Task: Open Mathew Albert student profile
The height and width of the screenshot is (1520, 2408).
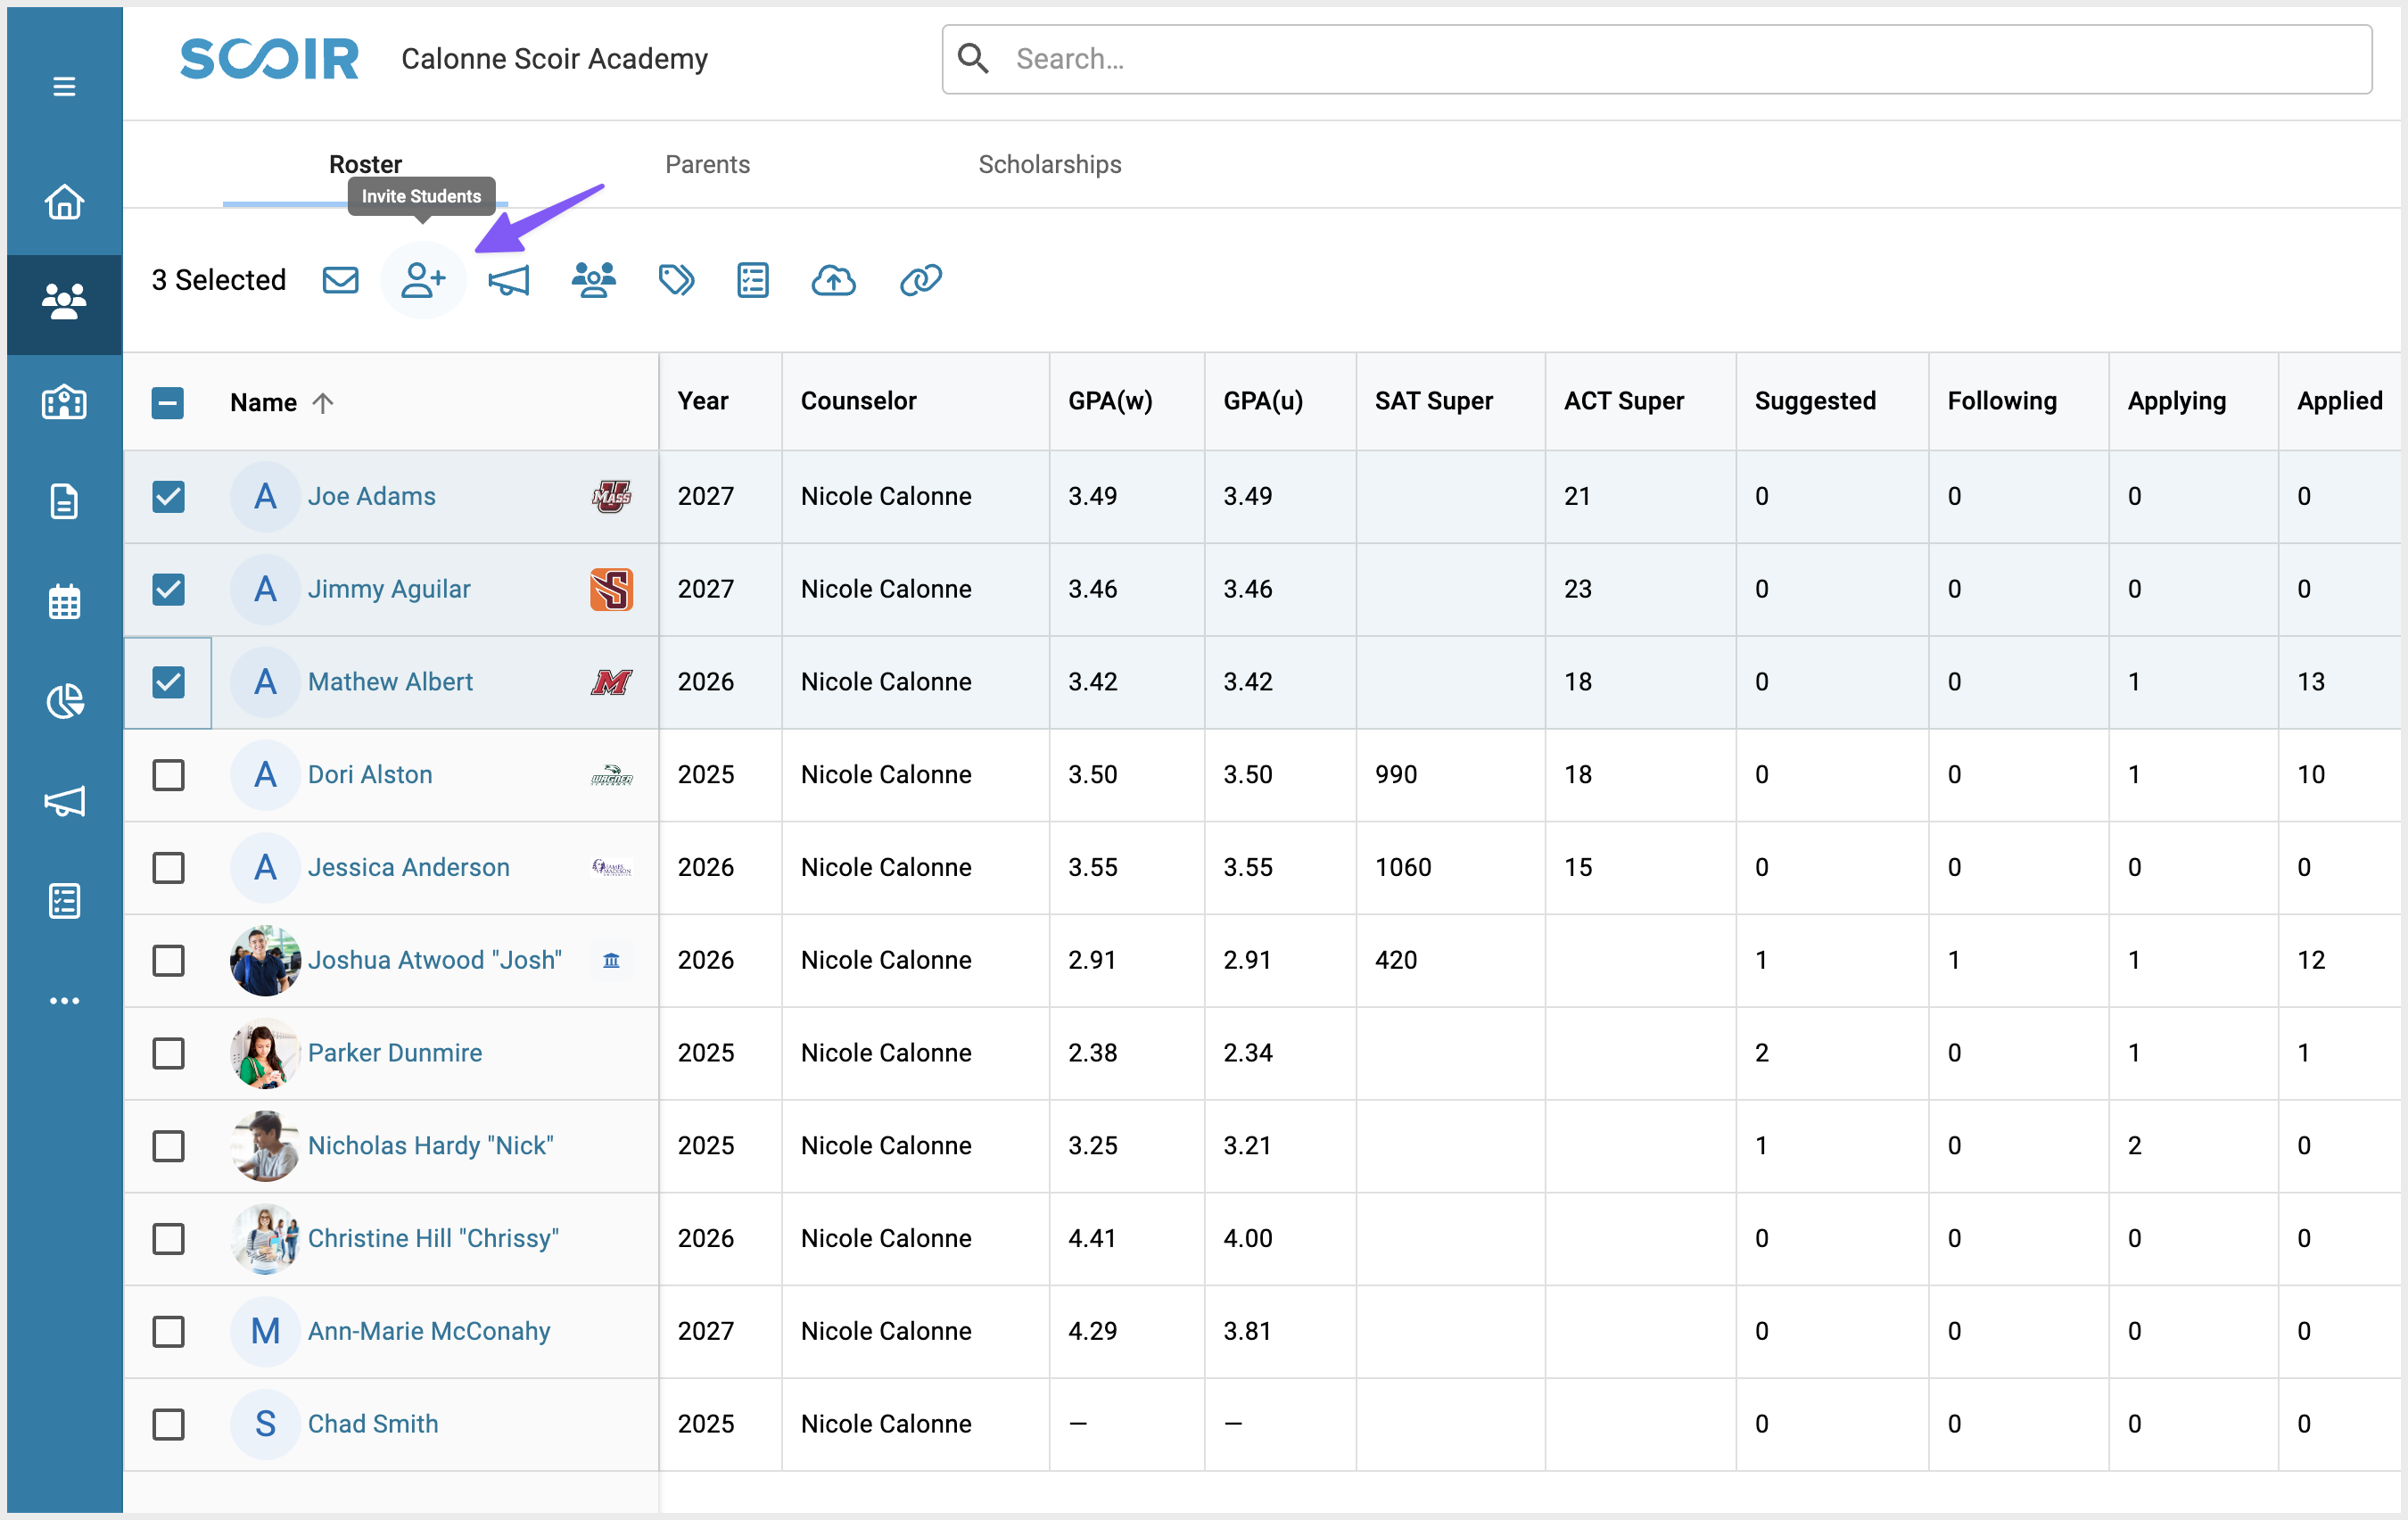Action: (x=390, y=682)
